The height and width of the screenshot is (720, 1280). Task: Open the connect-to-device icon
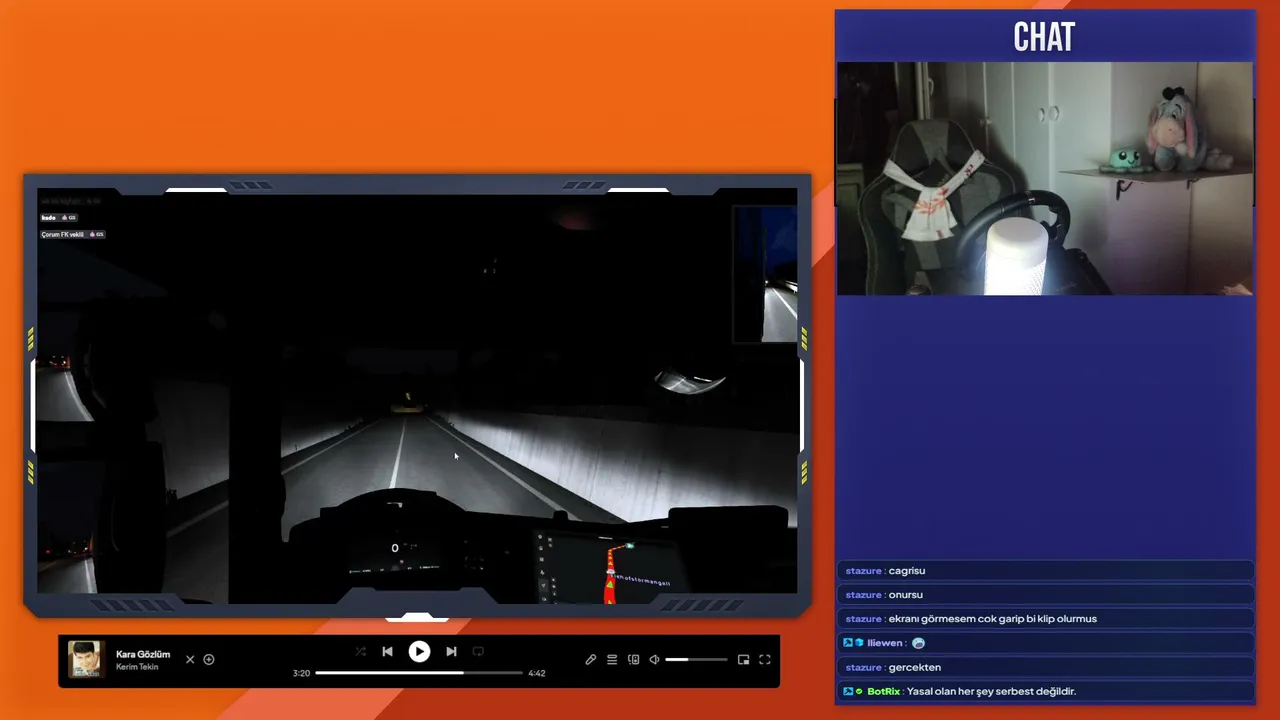633,660
